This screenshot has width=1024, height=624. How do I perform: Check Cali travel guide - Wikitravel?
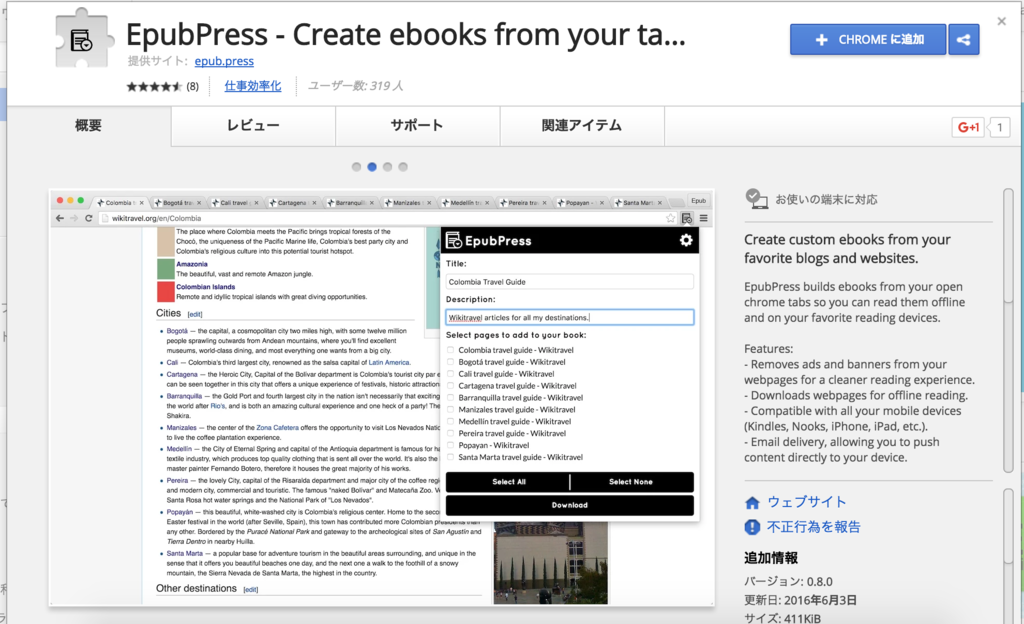(450, 374)
